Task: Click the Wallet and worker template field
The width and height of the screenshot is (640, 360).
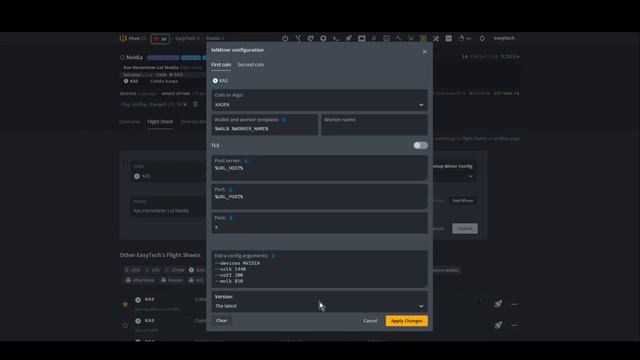Action: [x=264, y=124]
